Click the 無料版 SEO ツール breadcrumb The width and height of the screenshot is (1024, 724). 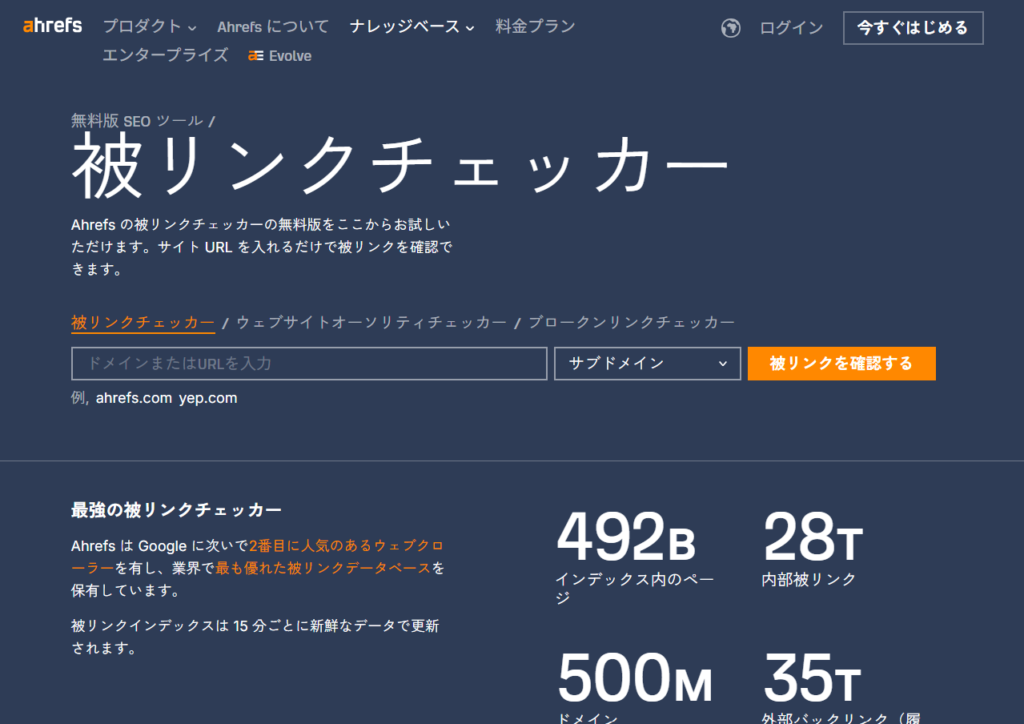[x=136, y=121]
